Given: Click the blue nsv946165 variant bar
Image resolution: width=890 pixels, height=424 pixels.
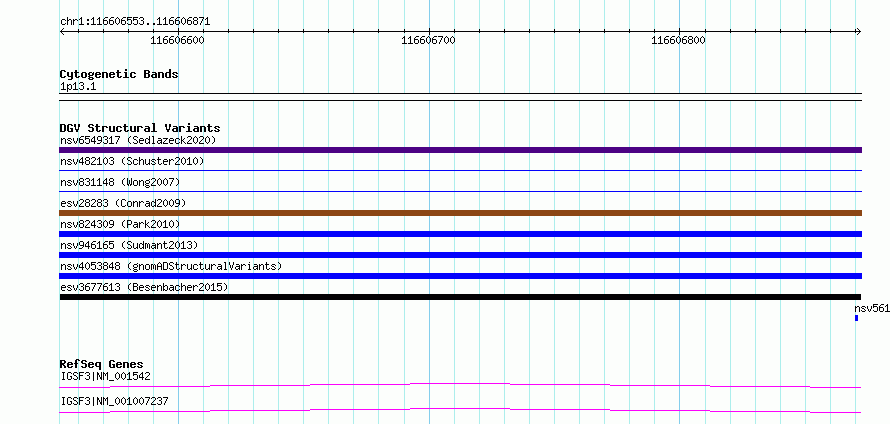Looking at the screenshot, I should point(460,255).
